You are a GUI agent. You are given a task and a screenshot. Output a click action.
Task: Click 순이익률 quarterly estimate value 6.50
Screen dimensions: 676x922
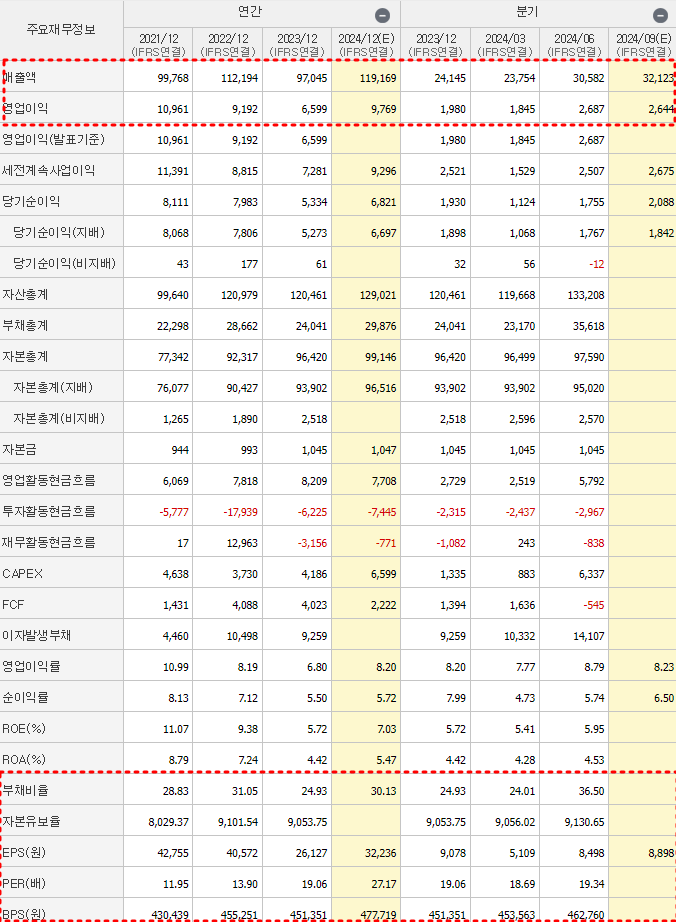(664, 699)
